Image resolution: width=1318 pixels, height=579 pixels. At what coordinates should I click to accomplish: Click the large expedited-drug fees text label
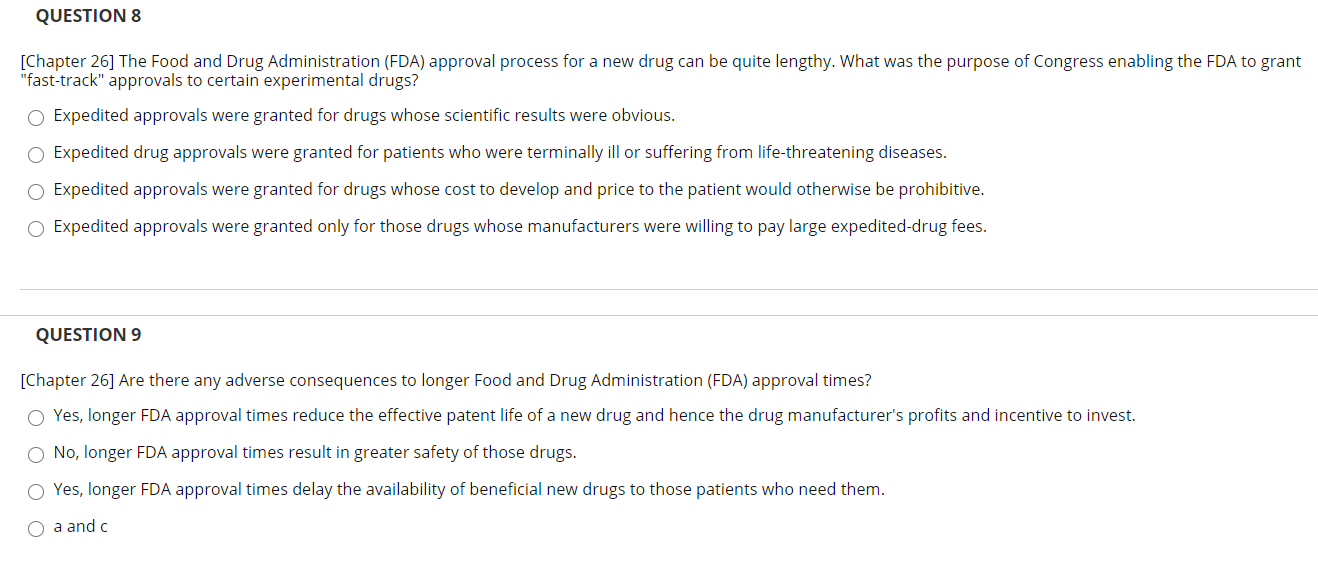click(x=520, y=226)
